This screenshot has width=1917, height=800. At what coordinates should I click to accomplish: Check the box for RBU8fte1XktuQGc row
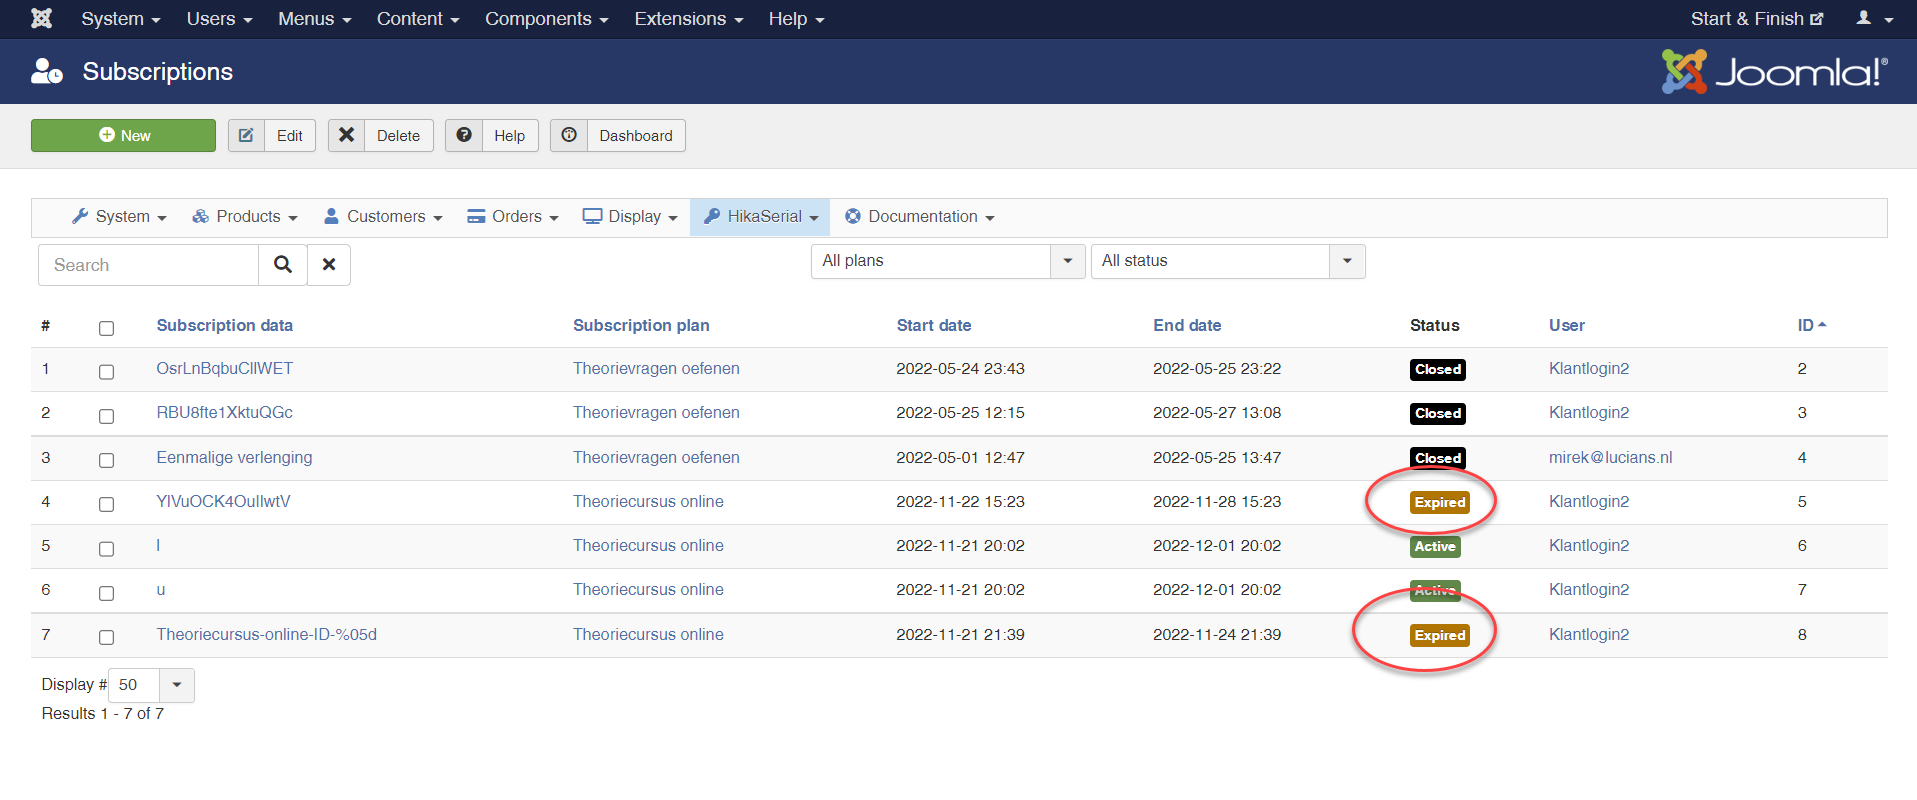click(x=107, y=416)
